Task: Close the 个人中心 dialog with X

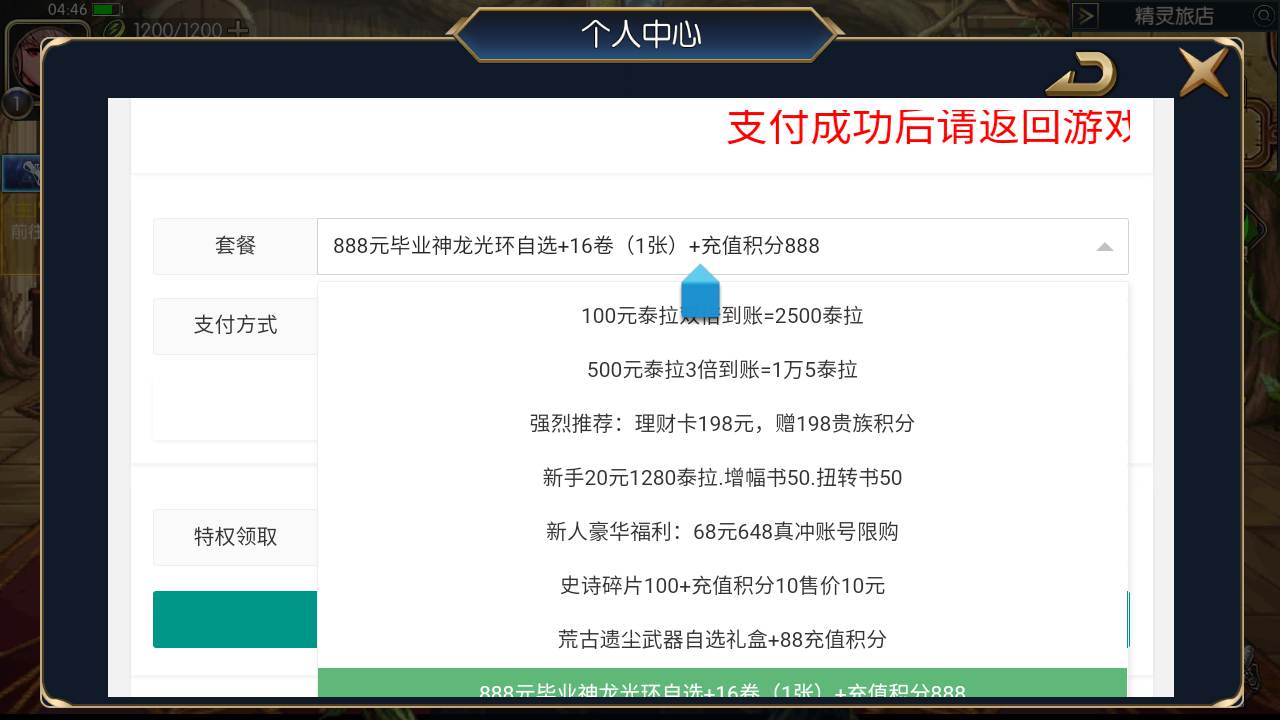Action: 1203,72
